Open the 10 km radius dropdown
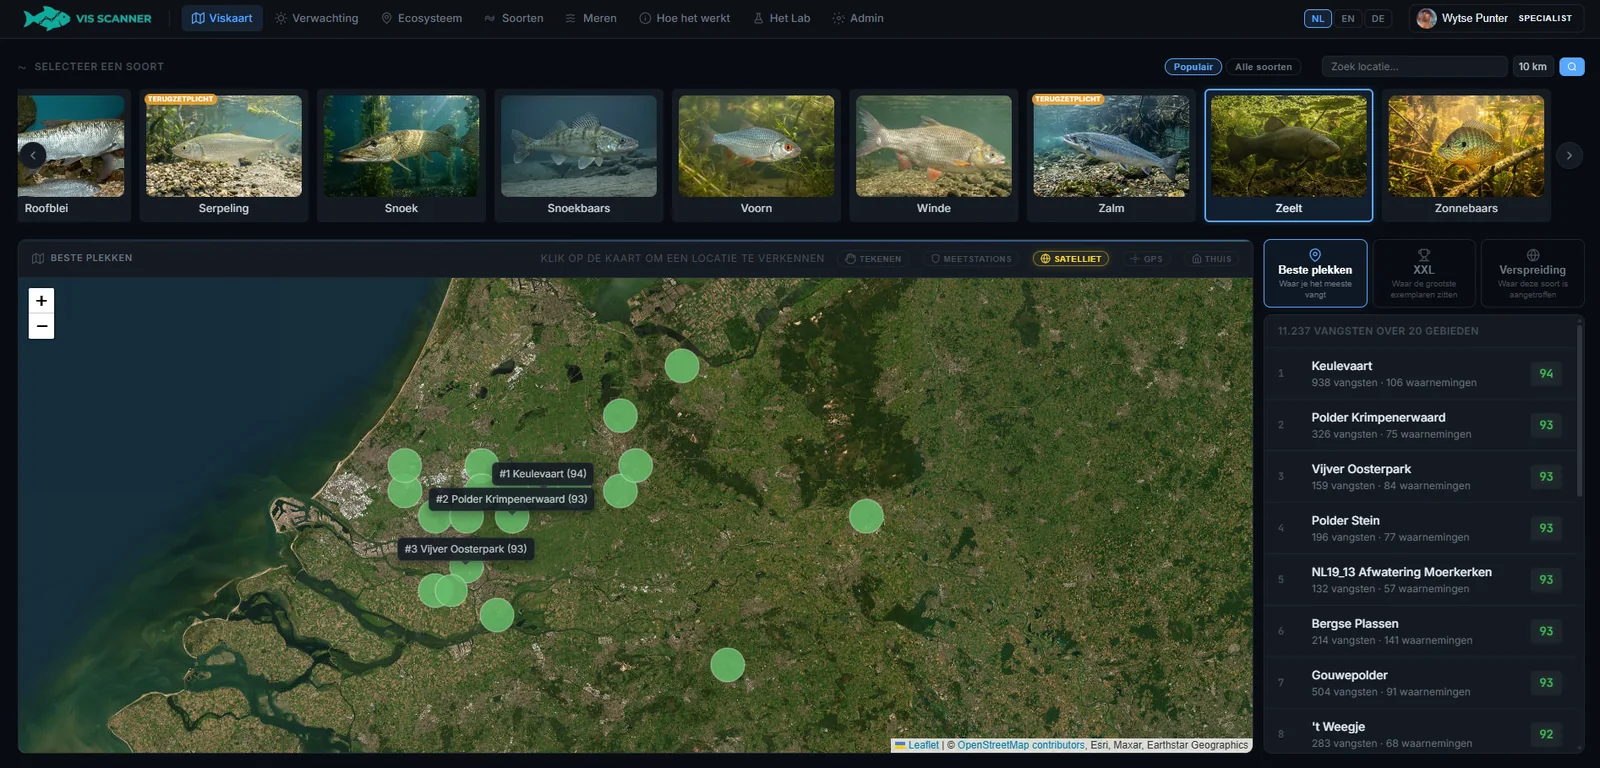 tap(1532, 67)
